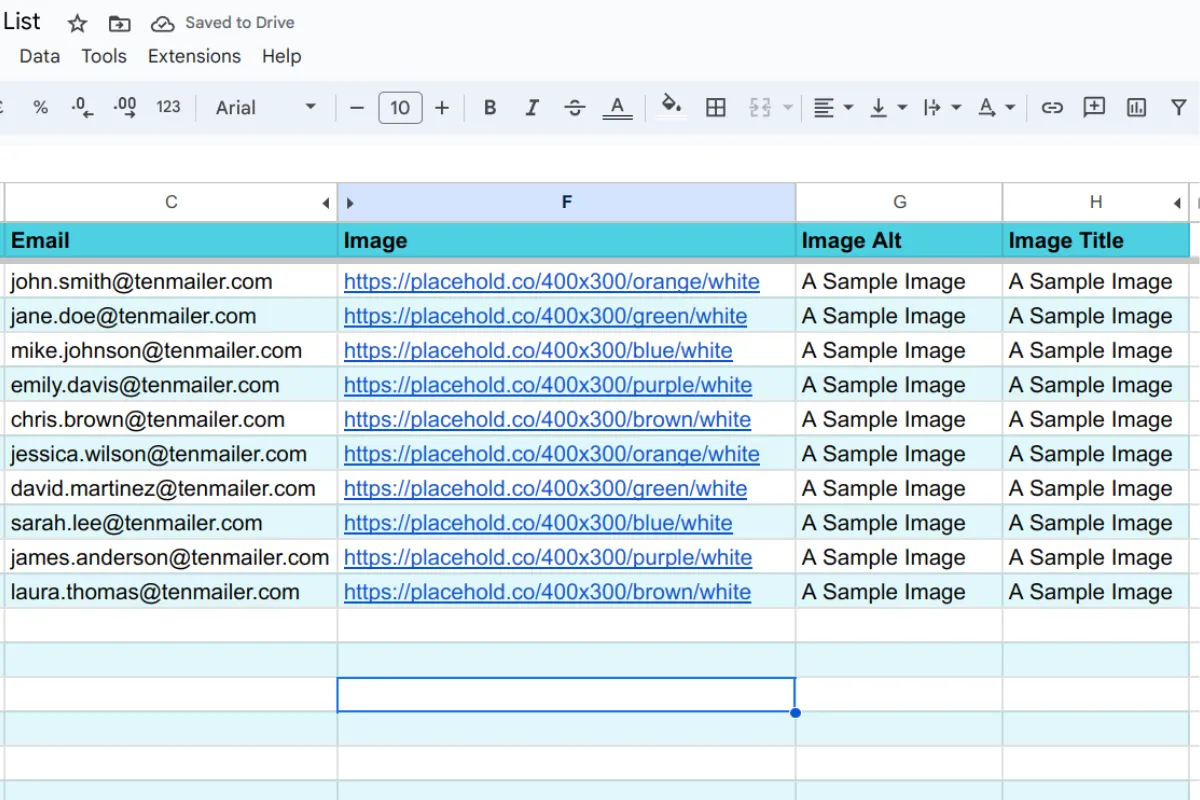Insert a comment
Screen dimensions: 1200x800
tap(1094, 107)
